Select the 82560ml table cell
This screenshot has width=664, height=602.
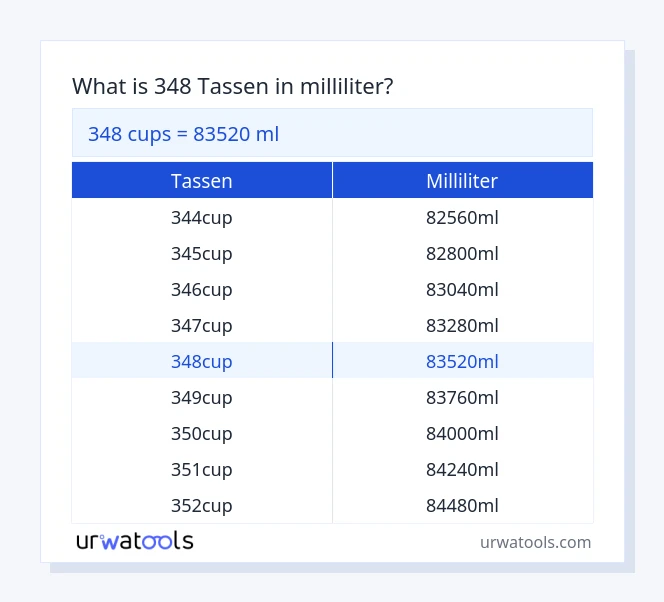(x=462, y=217)
